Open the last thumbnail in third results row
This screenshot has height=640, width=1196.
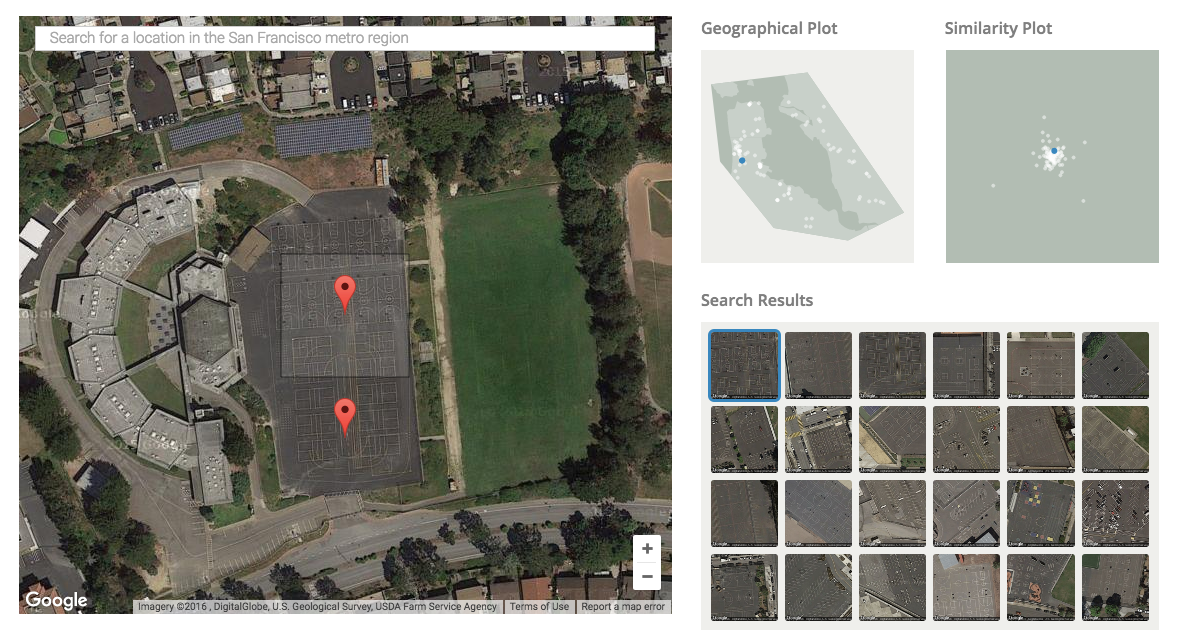pyautogui.click(x=1115, y=513)
